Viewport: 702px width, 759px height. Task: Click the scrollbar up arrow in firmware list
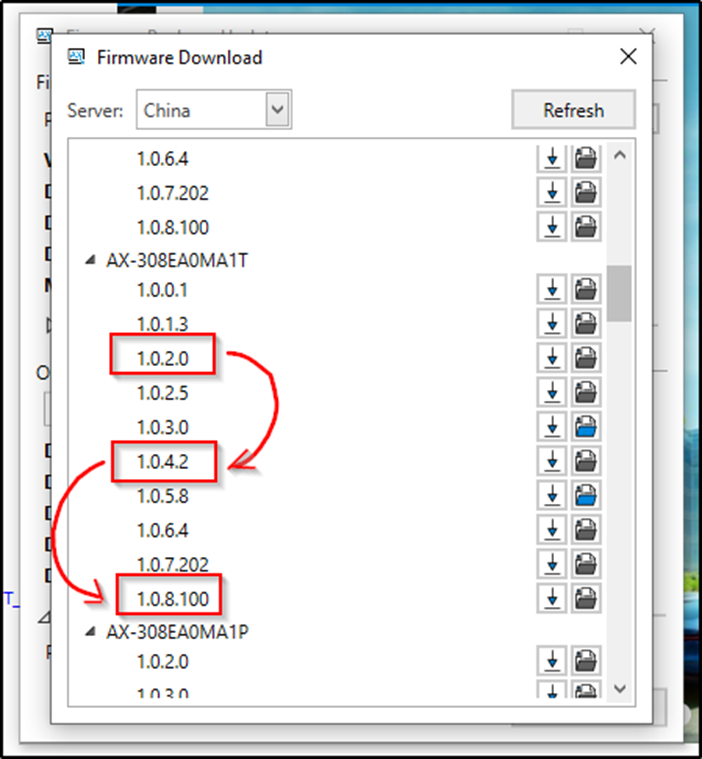point(620,155)
